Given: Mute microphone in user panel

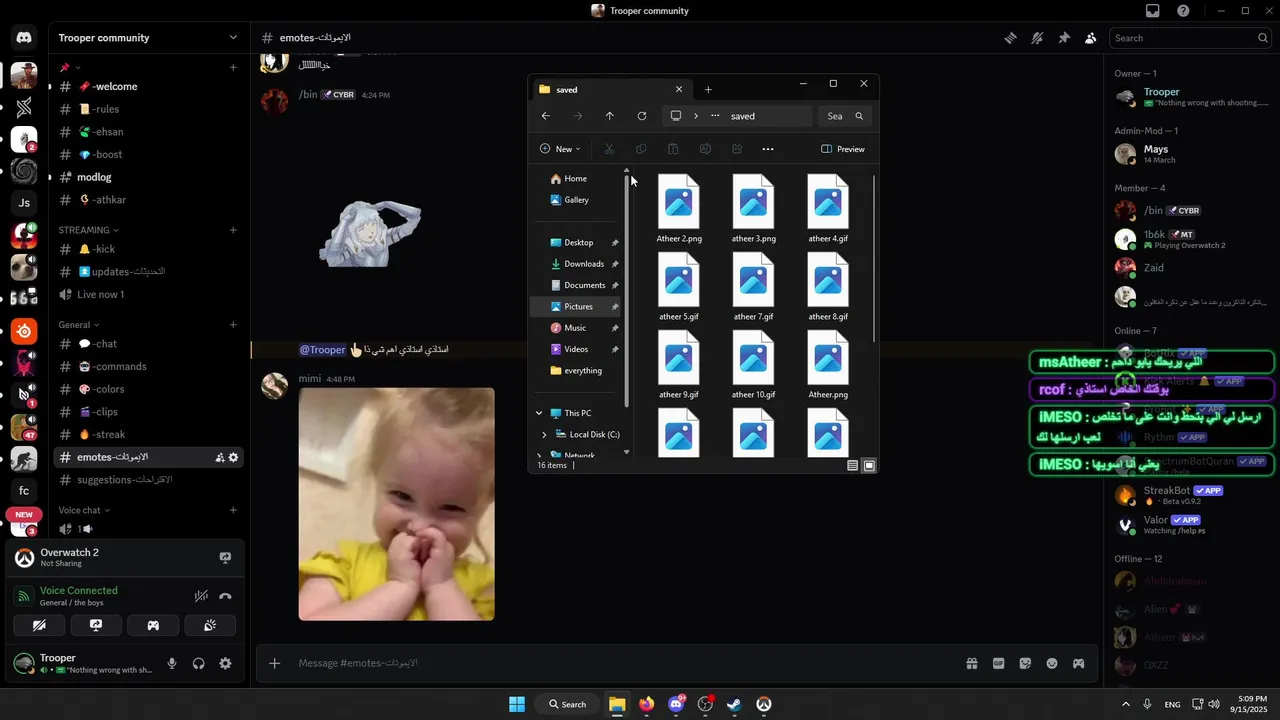Looking at the screenshot, I should point(172,663).
